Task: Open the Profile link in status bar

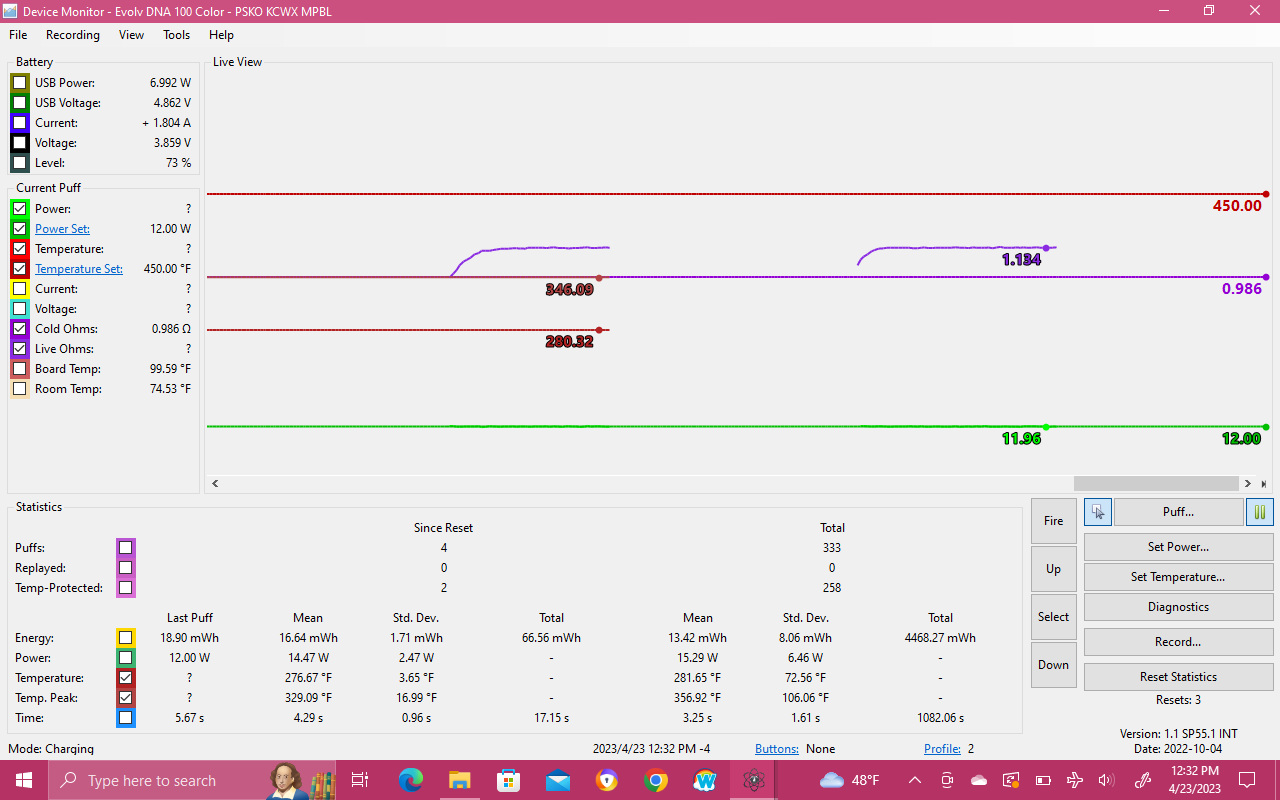Action: pyautogui.click(x=942, y=749)
